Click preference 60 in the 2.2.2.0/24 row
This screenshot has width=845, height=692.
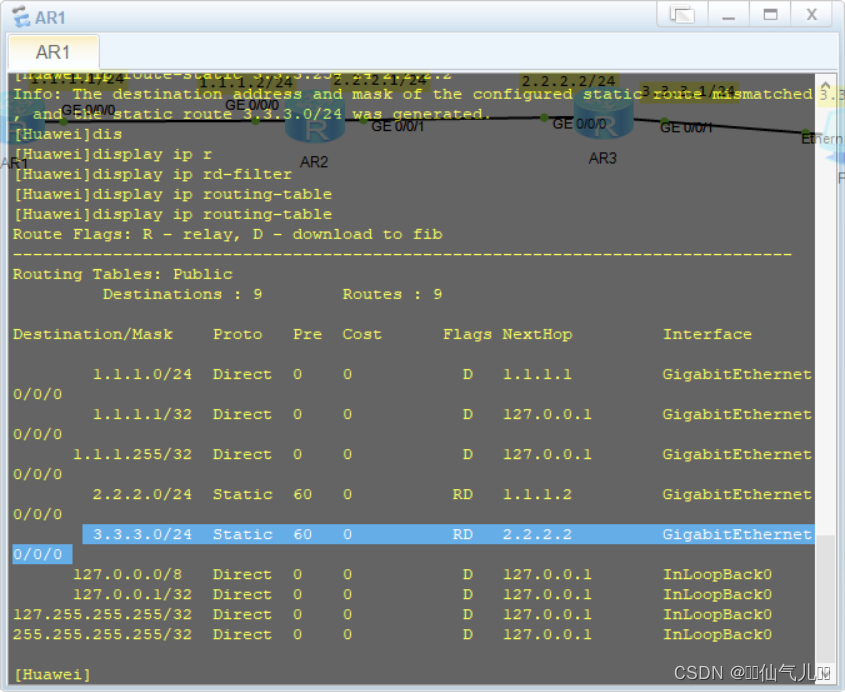point(302,494)
